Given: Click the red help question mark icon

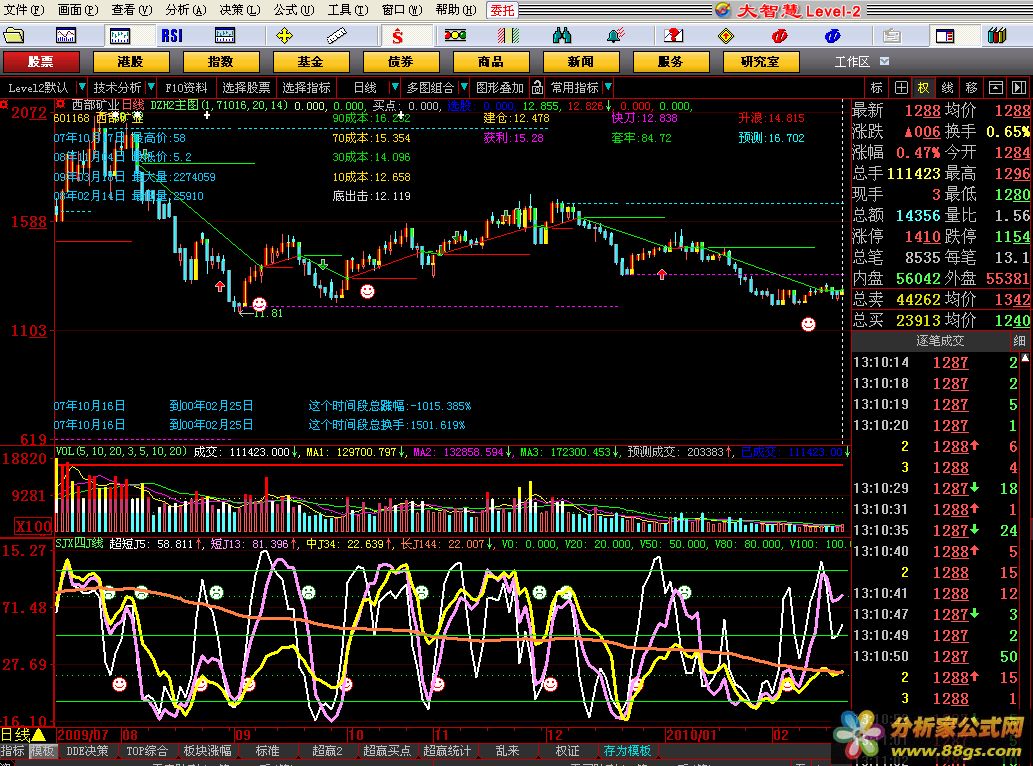Looking at the screenshot, I should pos(673,36).
